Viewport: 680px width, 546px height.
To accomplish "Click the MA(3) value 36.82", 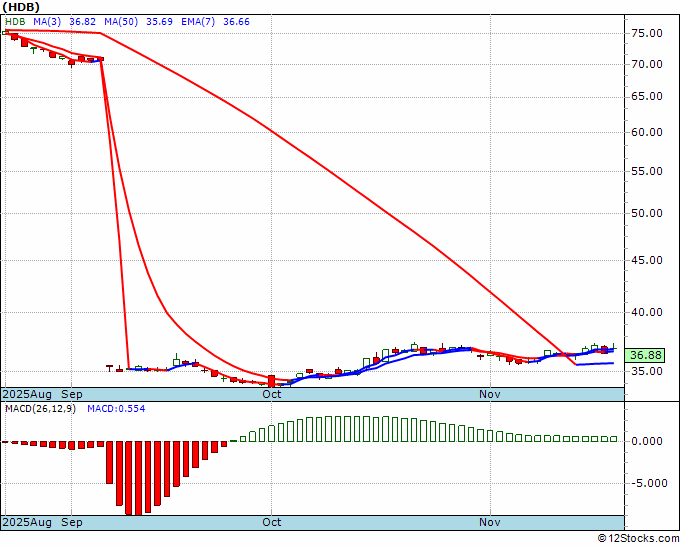I will point(82,22).
